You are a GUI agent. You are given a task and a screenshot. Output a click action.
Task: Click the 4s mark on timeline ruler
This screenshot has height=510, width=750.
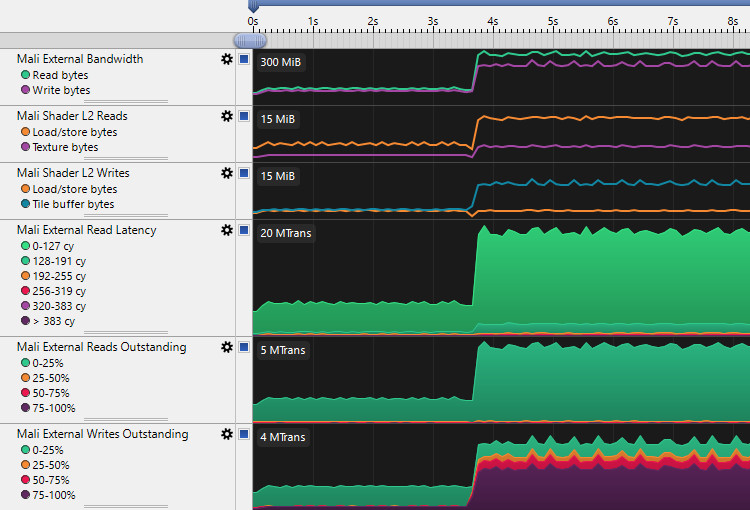(x=492, y=21)
